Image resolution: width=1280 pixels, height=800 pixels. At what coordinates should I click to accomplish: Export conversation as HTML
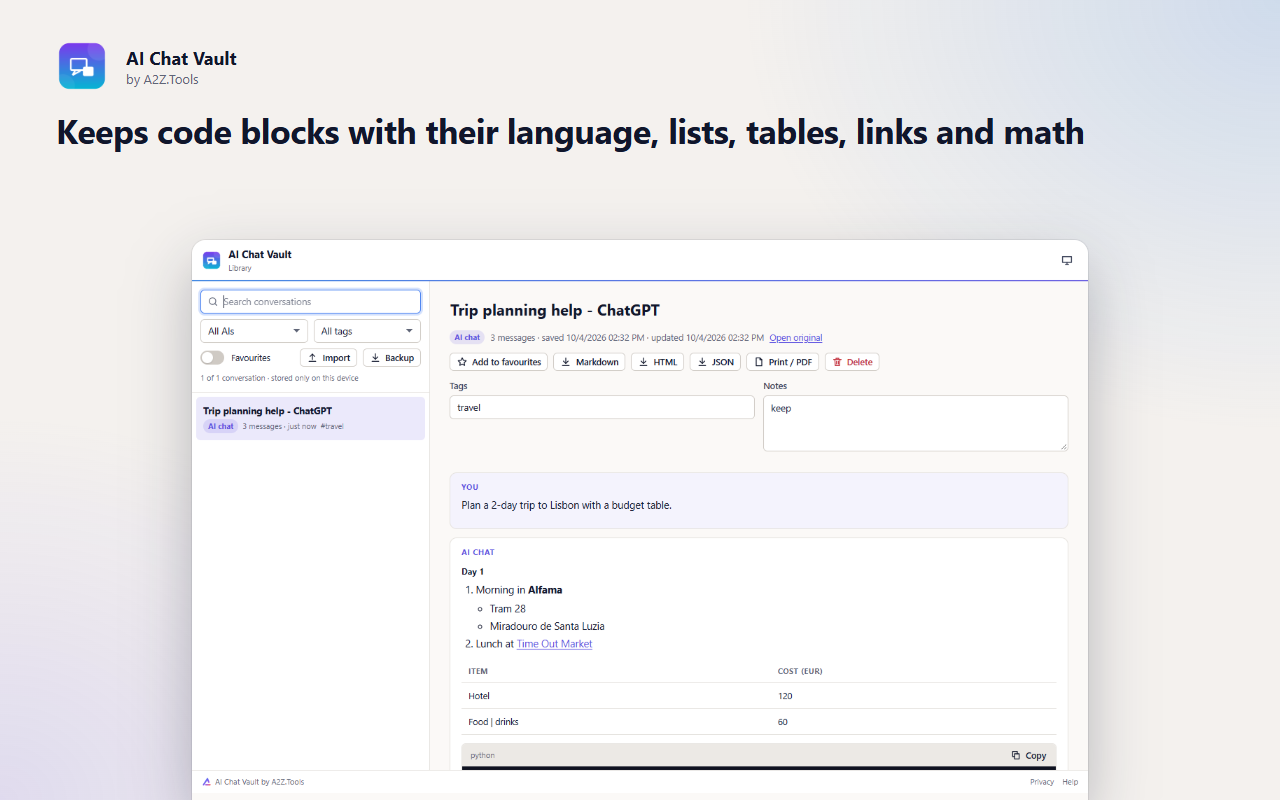tap(657, 362)
